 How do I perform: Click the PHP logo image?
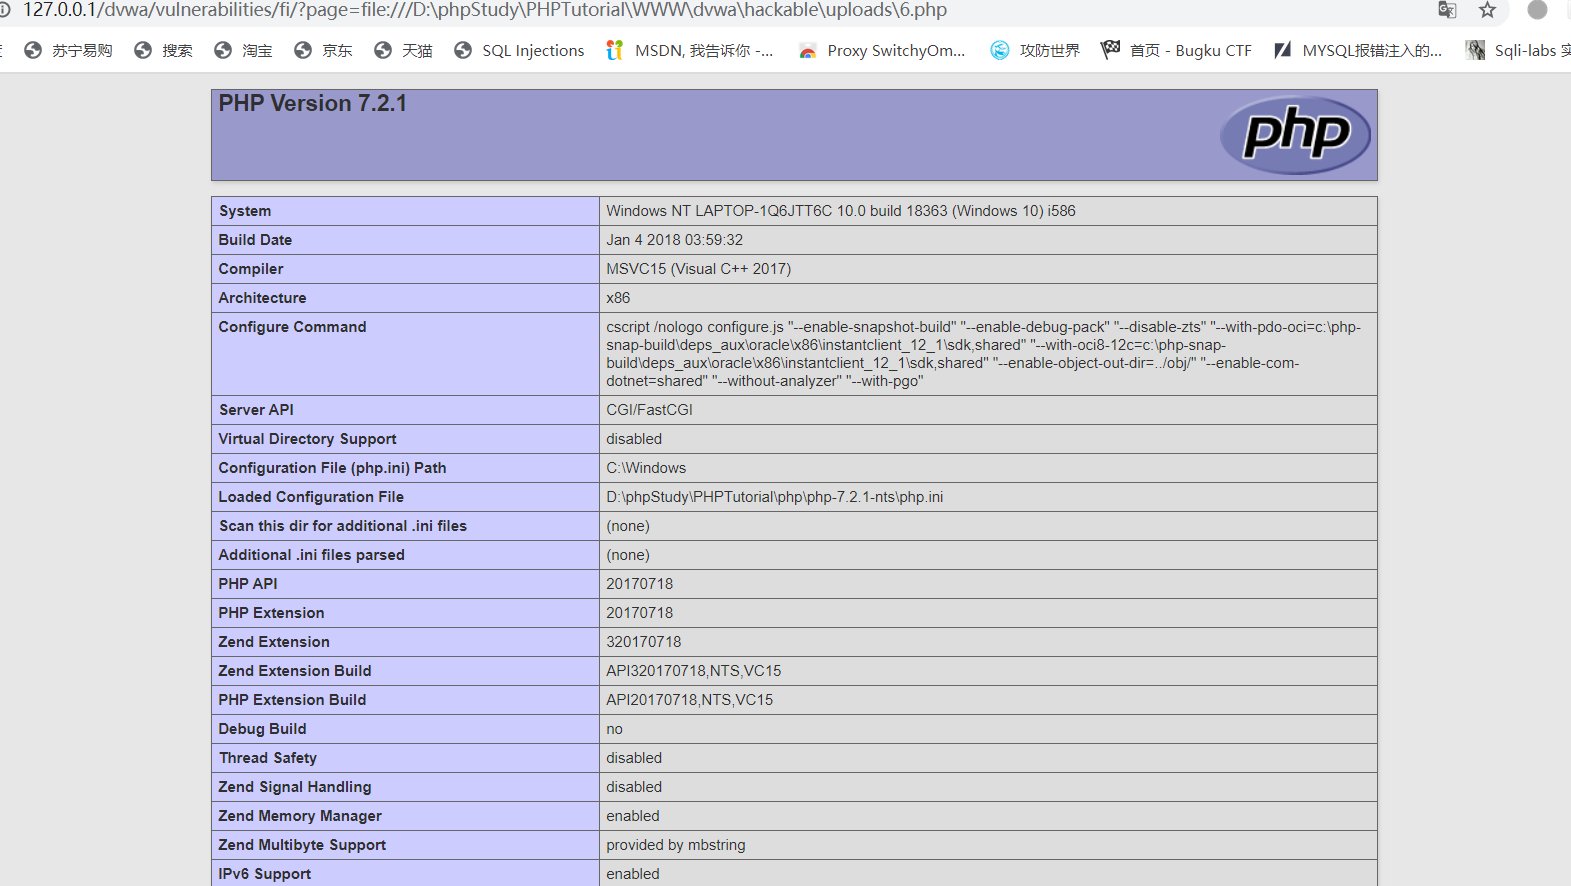point(1295,135)
